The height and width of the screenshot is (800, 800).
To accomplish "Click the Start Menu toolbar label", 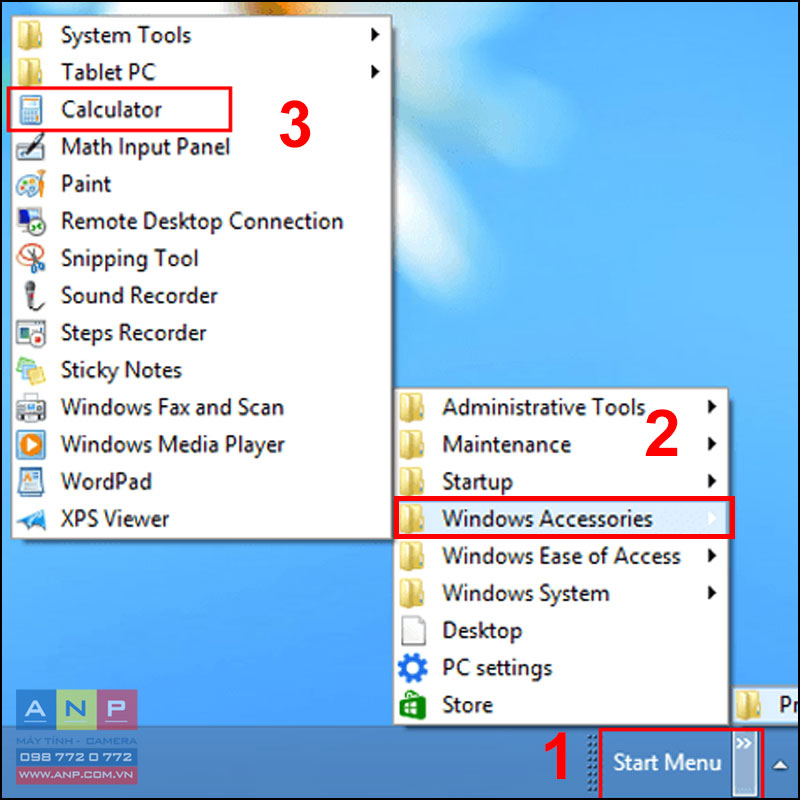I will [667, 762].
